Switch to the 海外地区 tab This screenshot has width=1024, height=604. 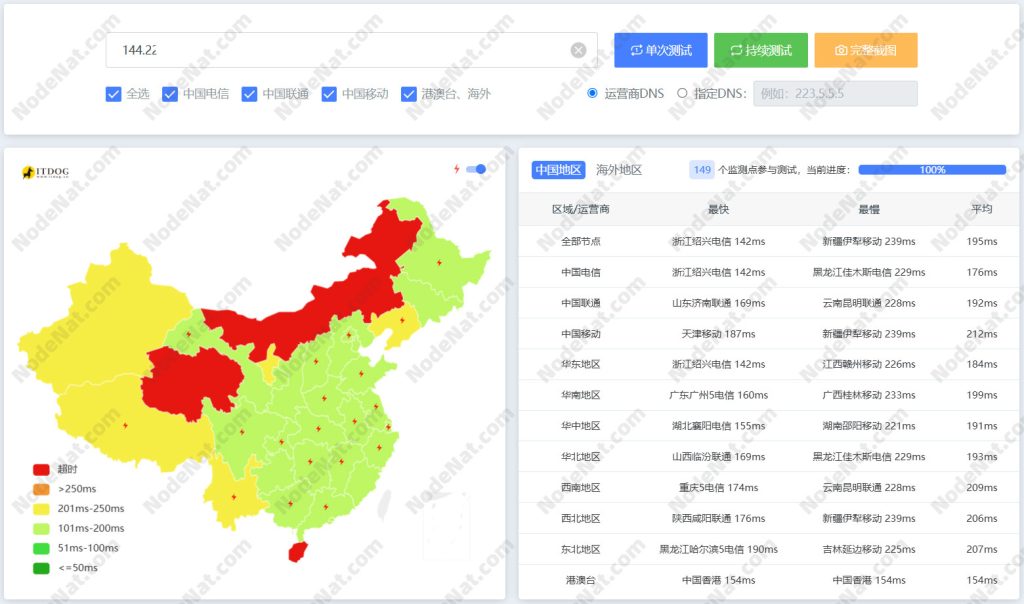(x=618, y=170)
